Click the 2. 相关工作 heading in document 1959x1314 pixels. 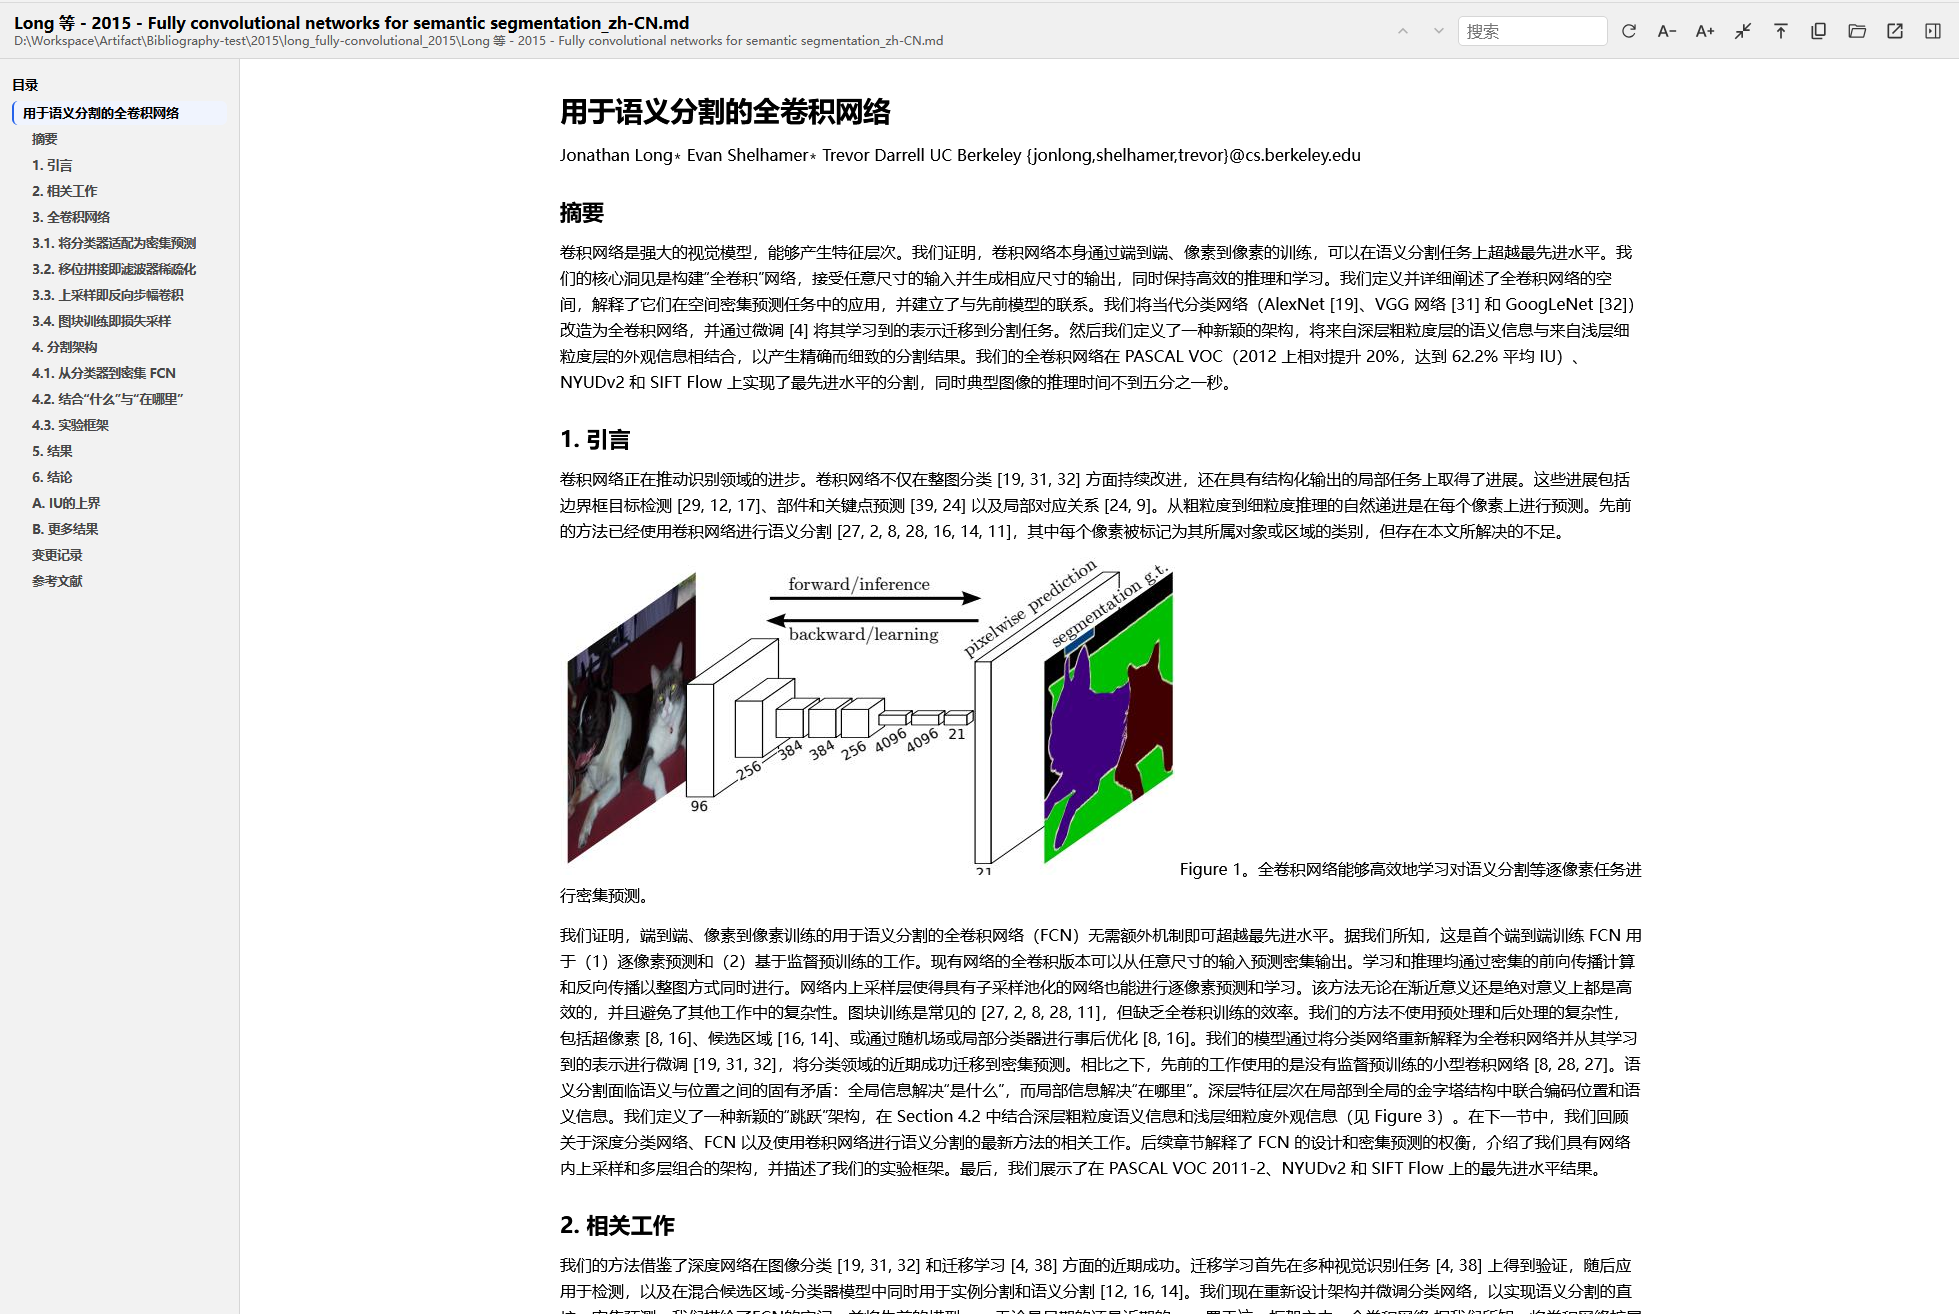[x=617, y=1226]
